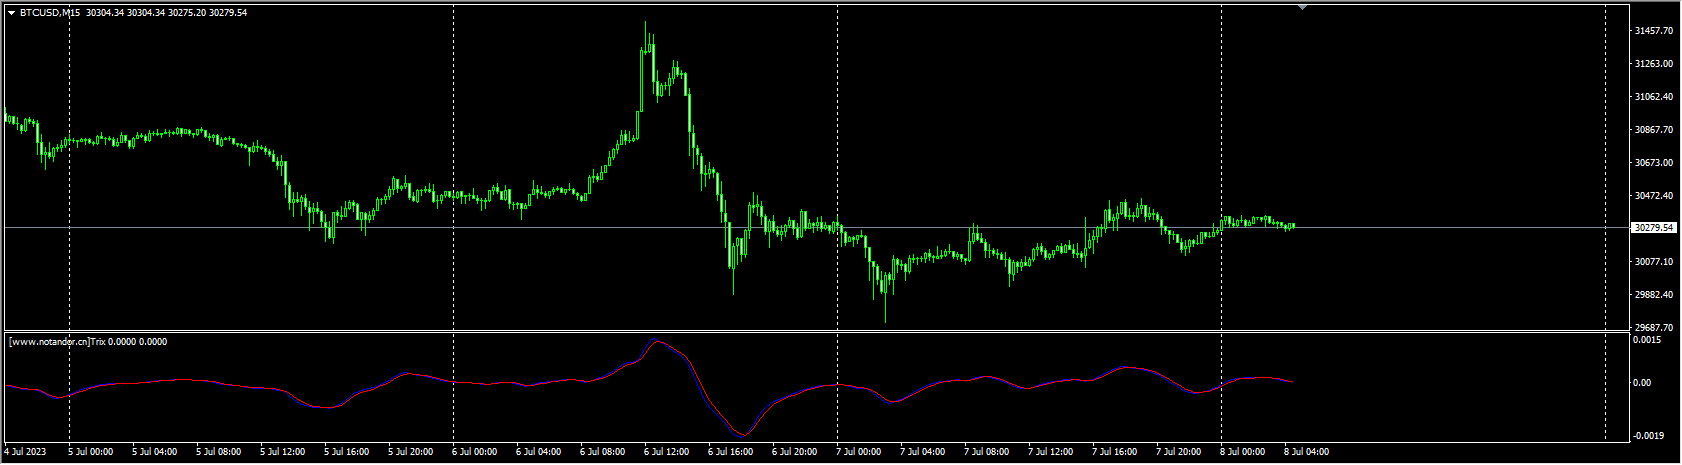Click the 7 Jul 20:00 time label
This screenshot has width=1682, height=465.
point(1179,452)
